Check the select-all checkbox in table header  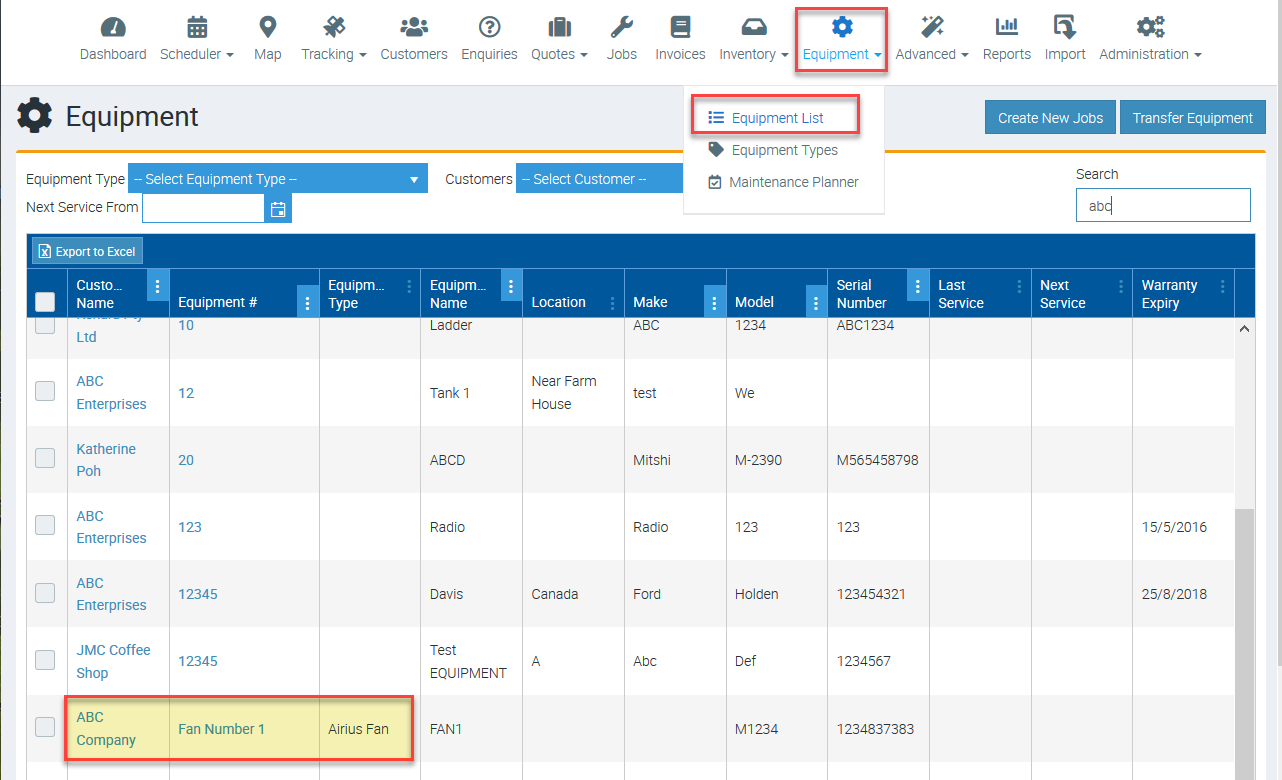pyautogui.click(x=45, y=301)
